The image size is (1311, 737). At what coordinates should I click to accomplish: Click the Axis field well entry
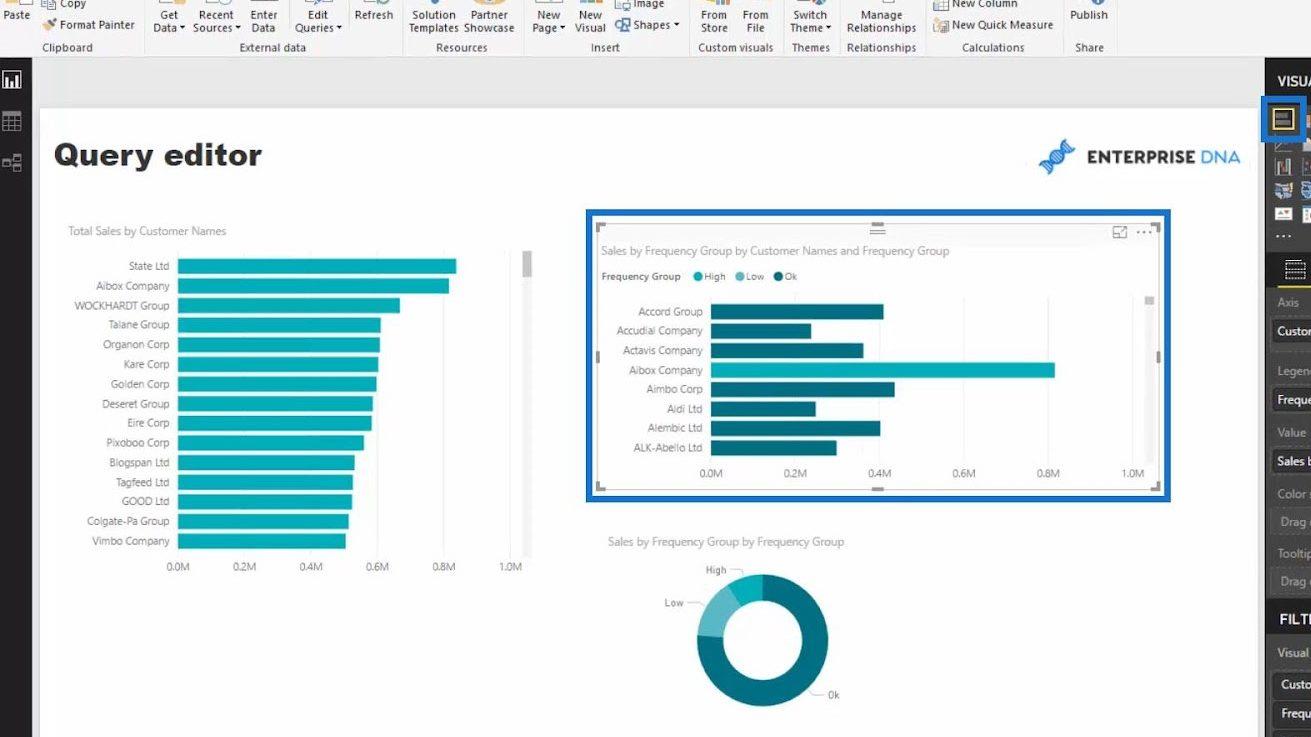1292,331
